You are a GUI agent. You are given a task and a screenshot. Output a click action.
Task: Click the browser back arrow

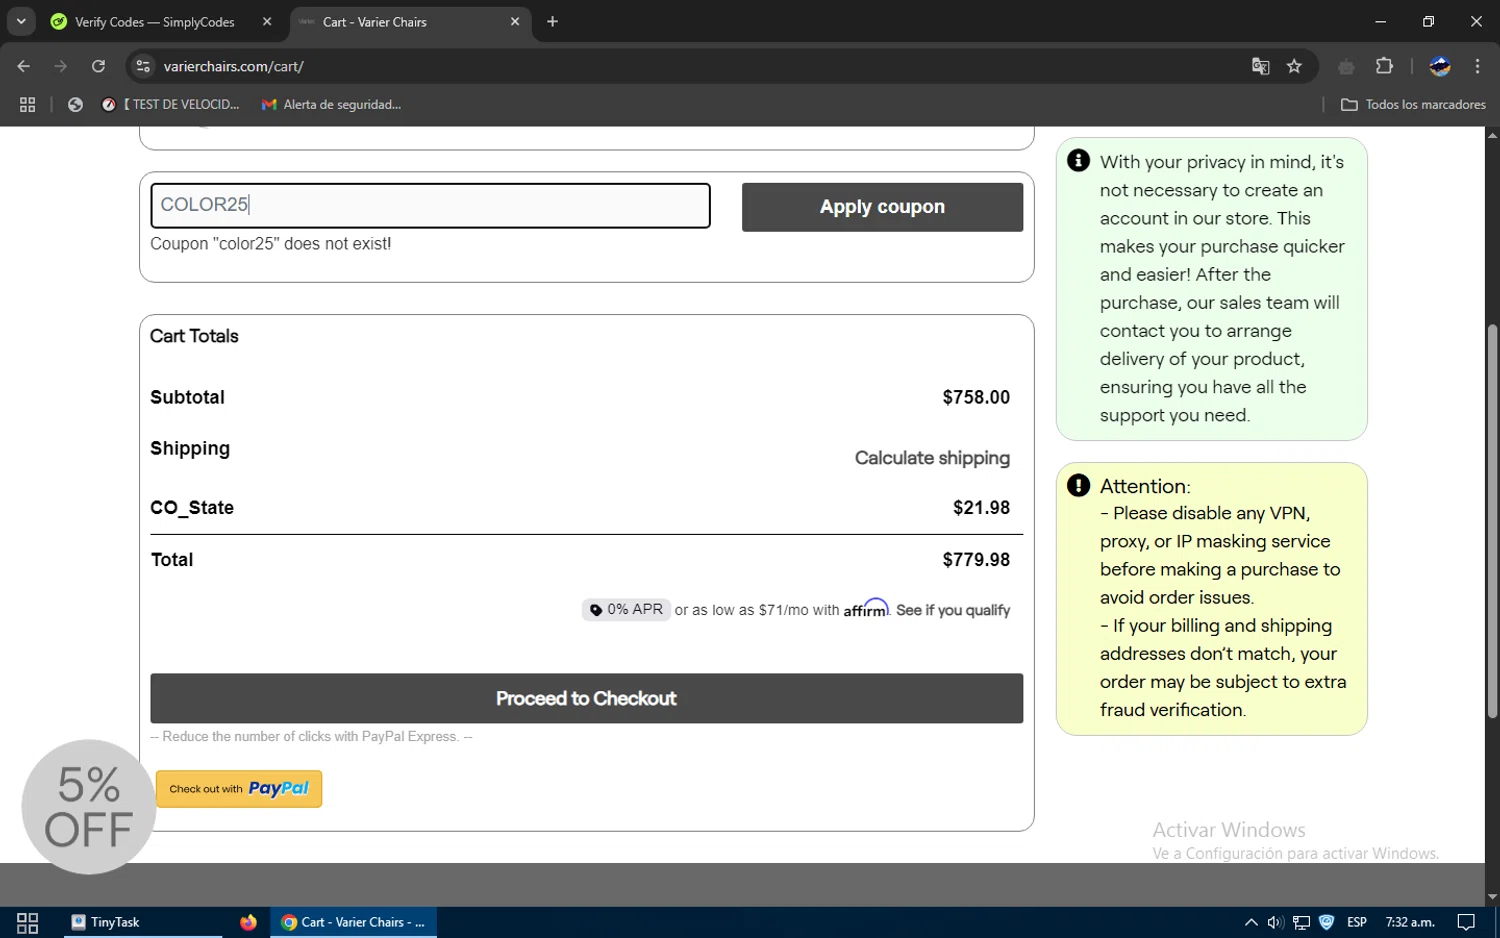pos(24,66)
